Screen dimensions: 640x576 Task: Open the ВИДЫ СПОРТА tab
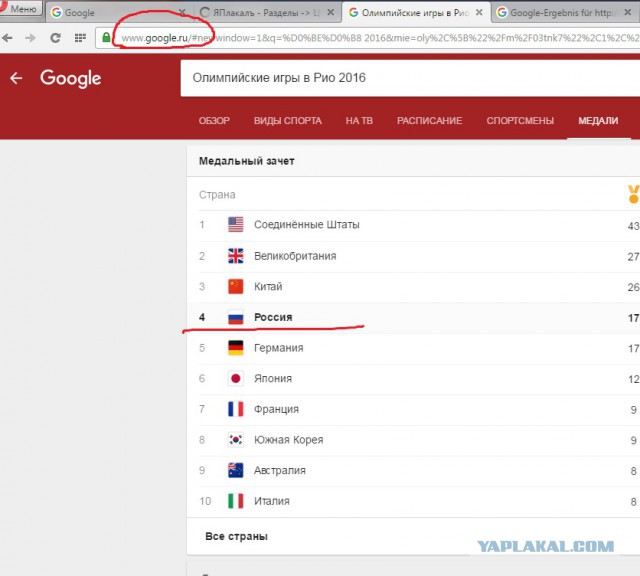(288, 121)
